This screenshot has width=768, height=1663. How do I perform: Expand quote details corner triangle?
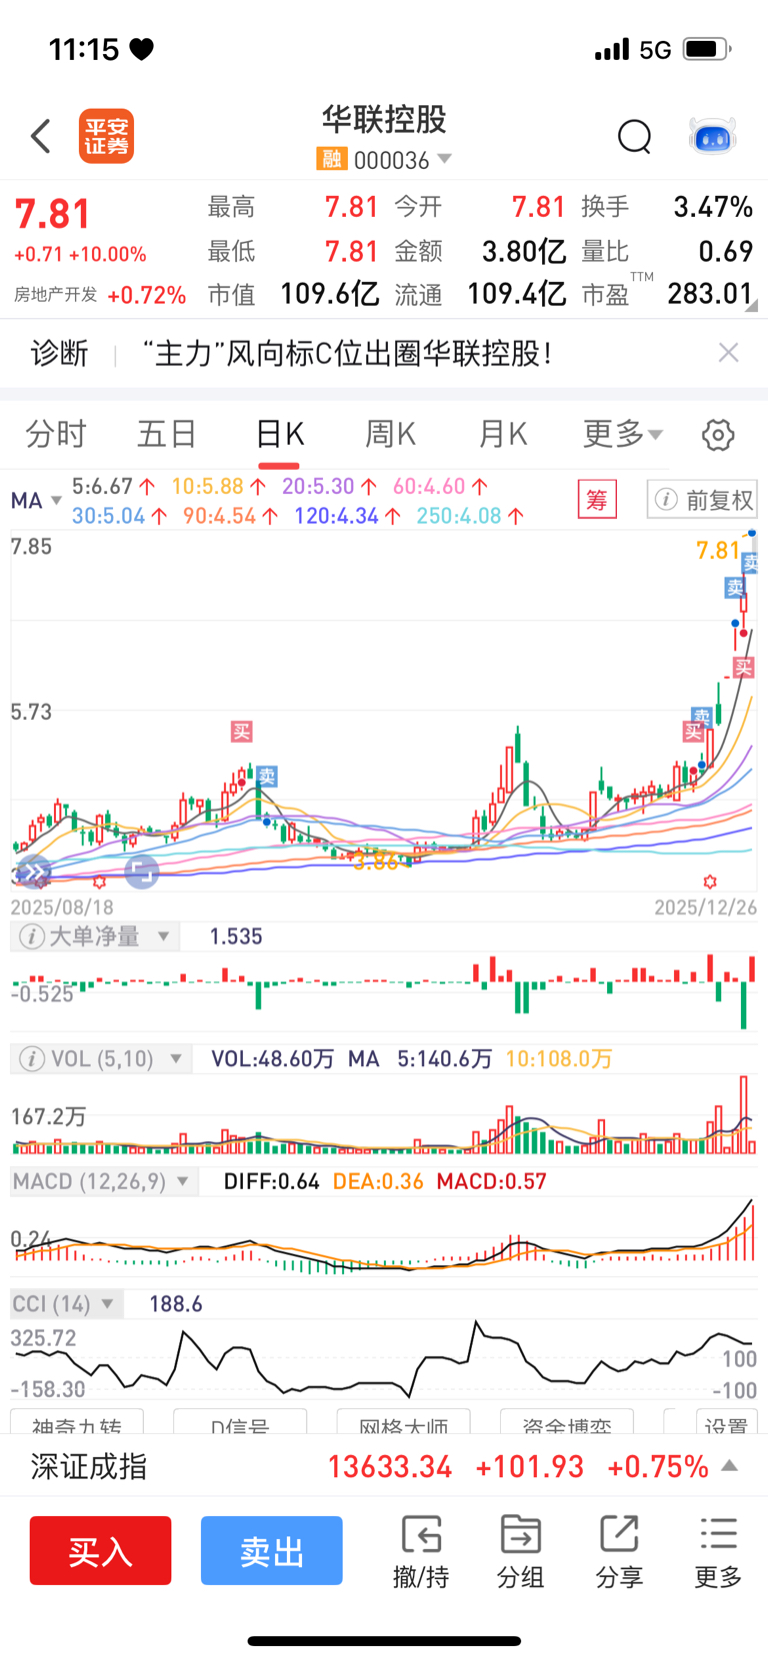coord(751,306)
